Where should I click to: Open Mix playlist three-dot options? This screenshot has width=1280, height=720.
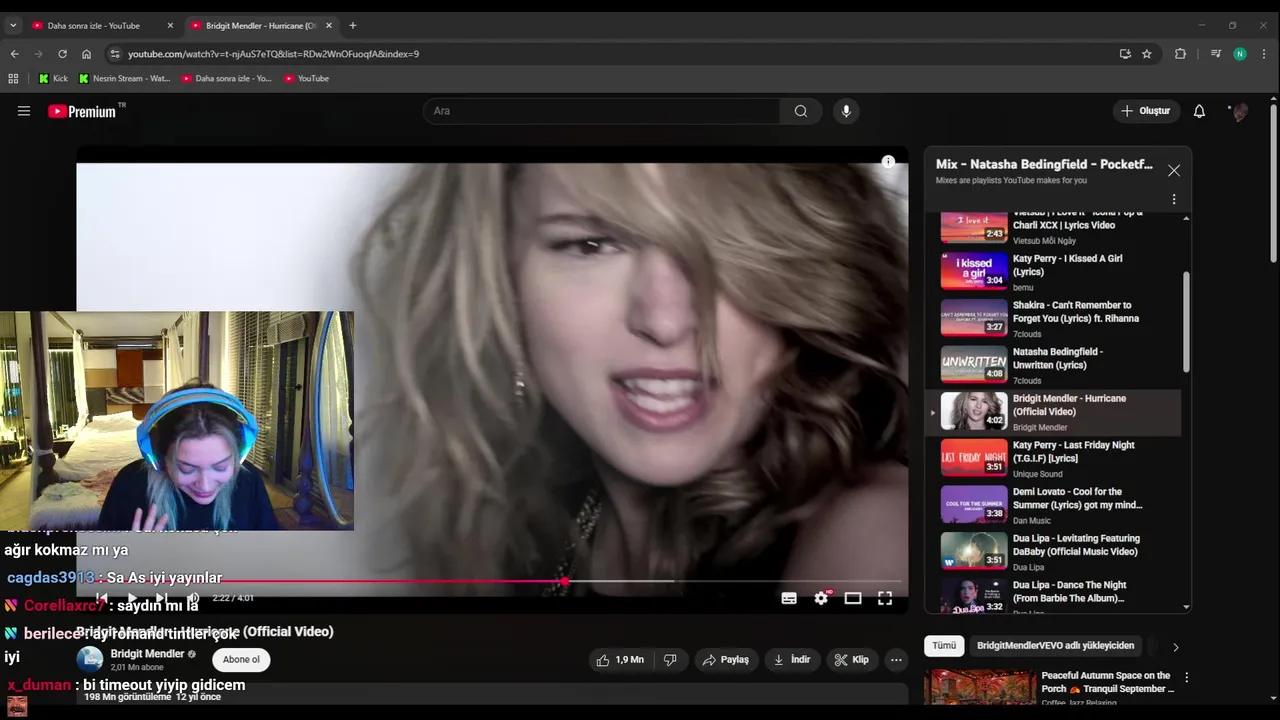(x=1174, y=199)
